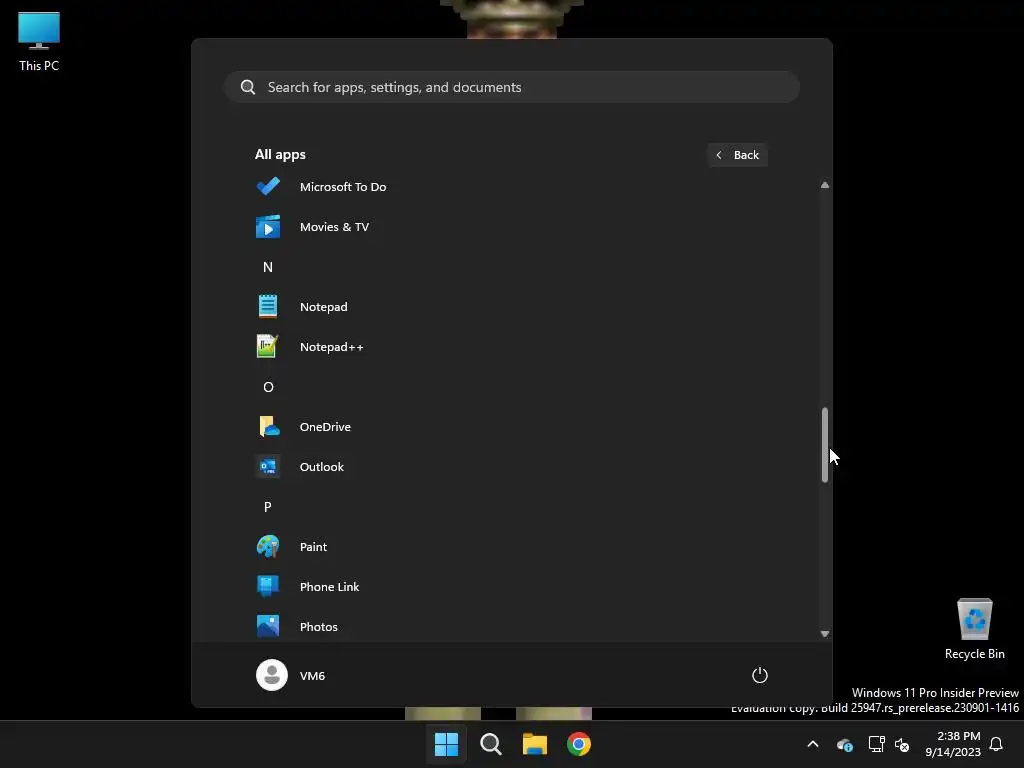Select the This PC desktop icon
This screenshot has height=768, width=1024.
[x=39, y=41]
